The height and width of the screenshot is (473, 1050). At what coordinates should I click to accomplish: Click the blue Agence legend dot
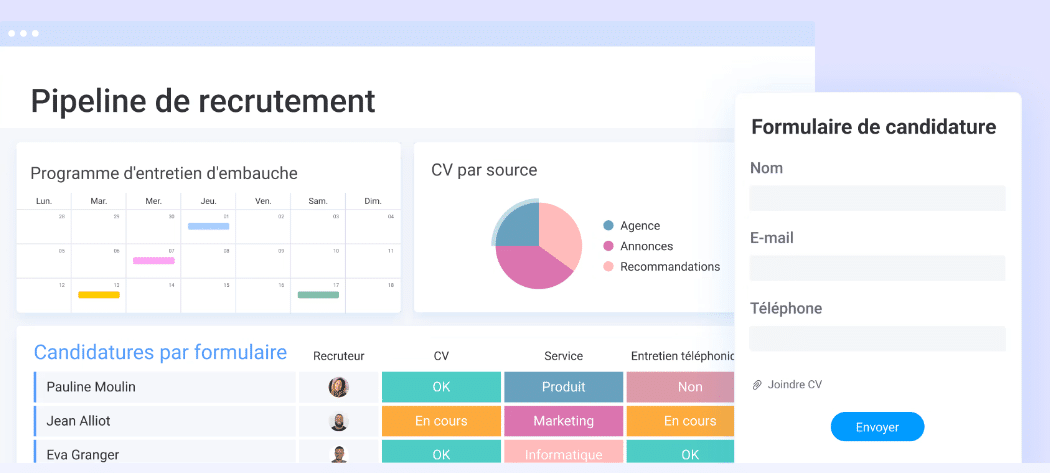tap(608, 226)
